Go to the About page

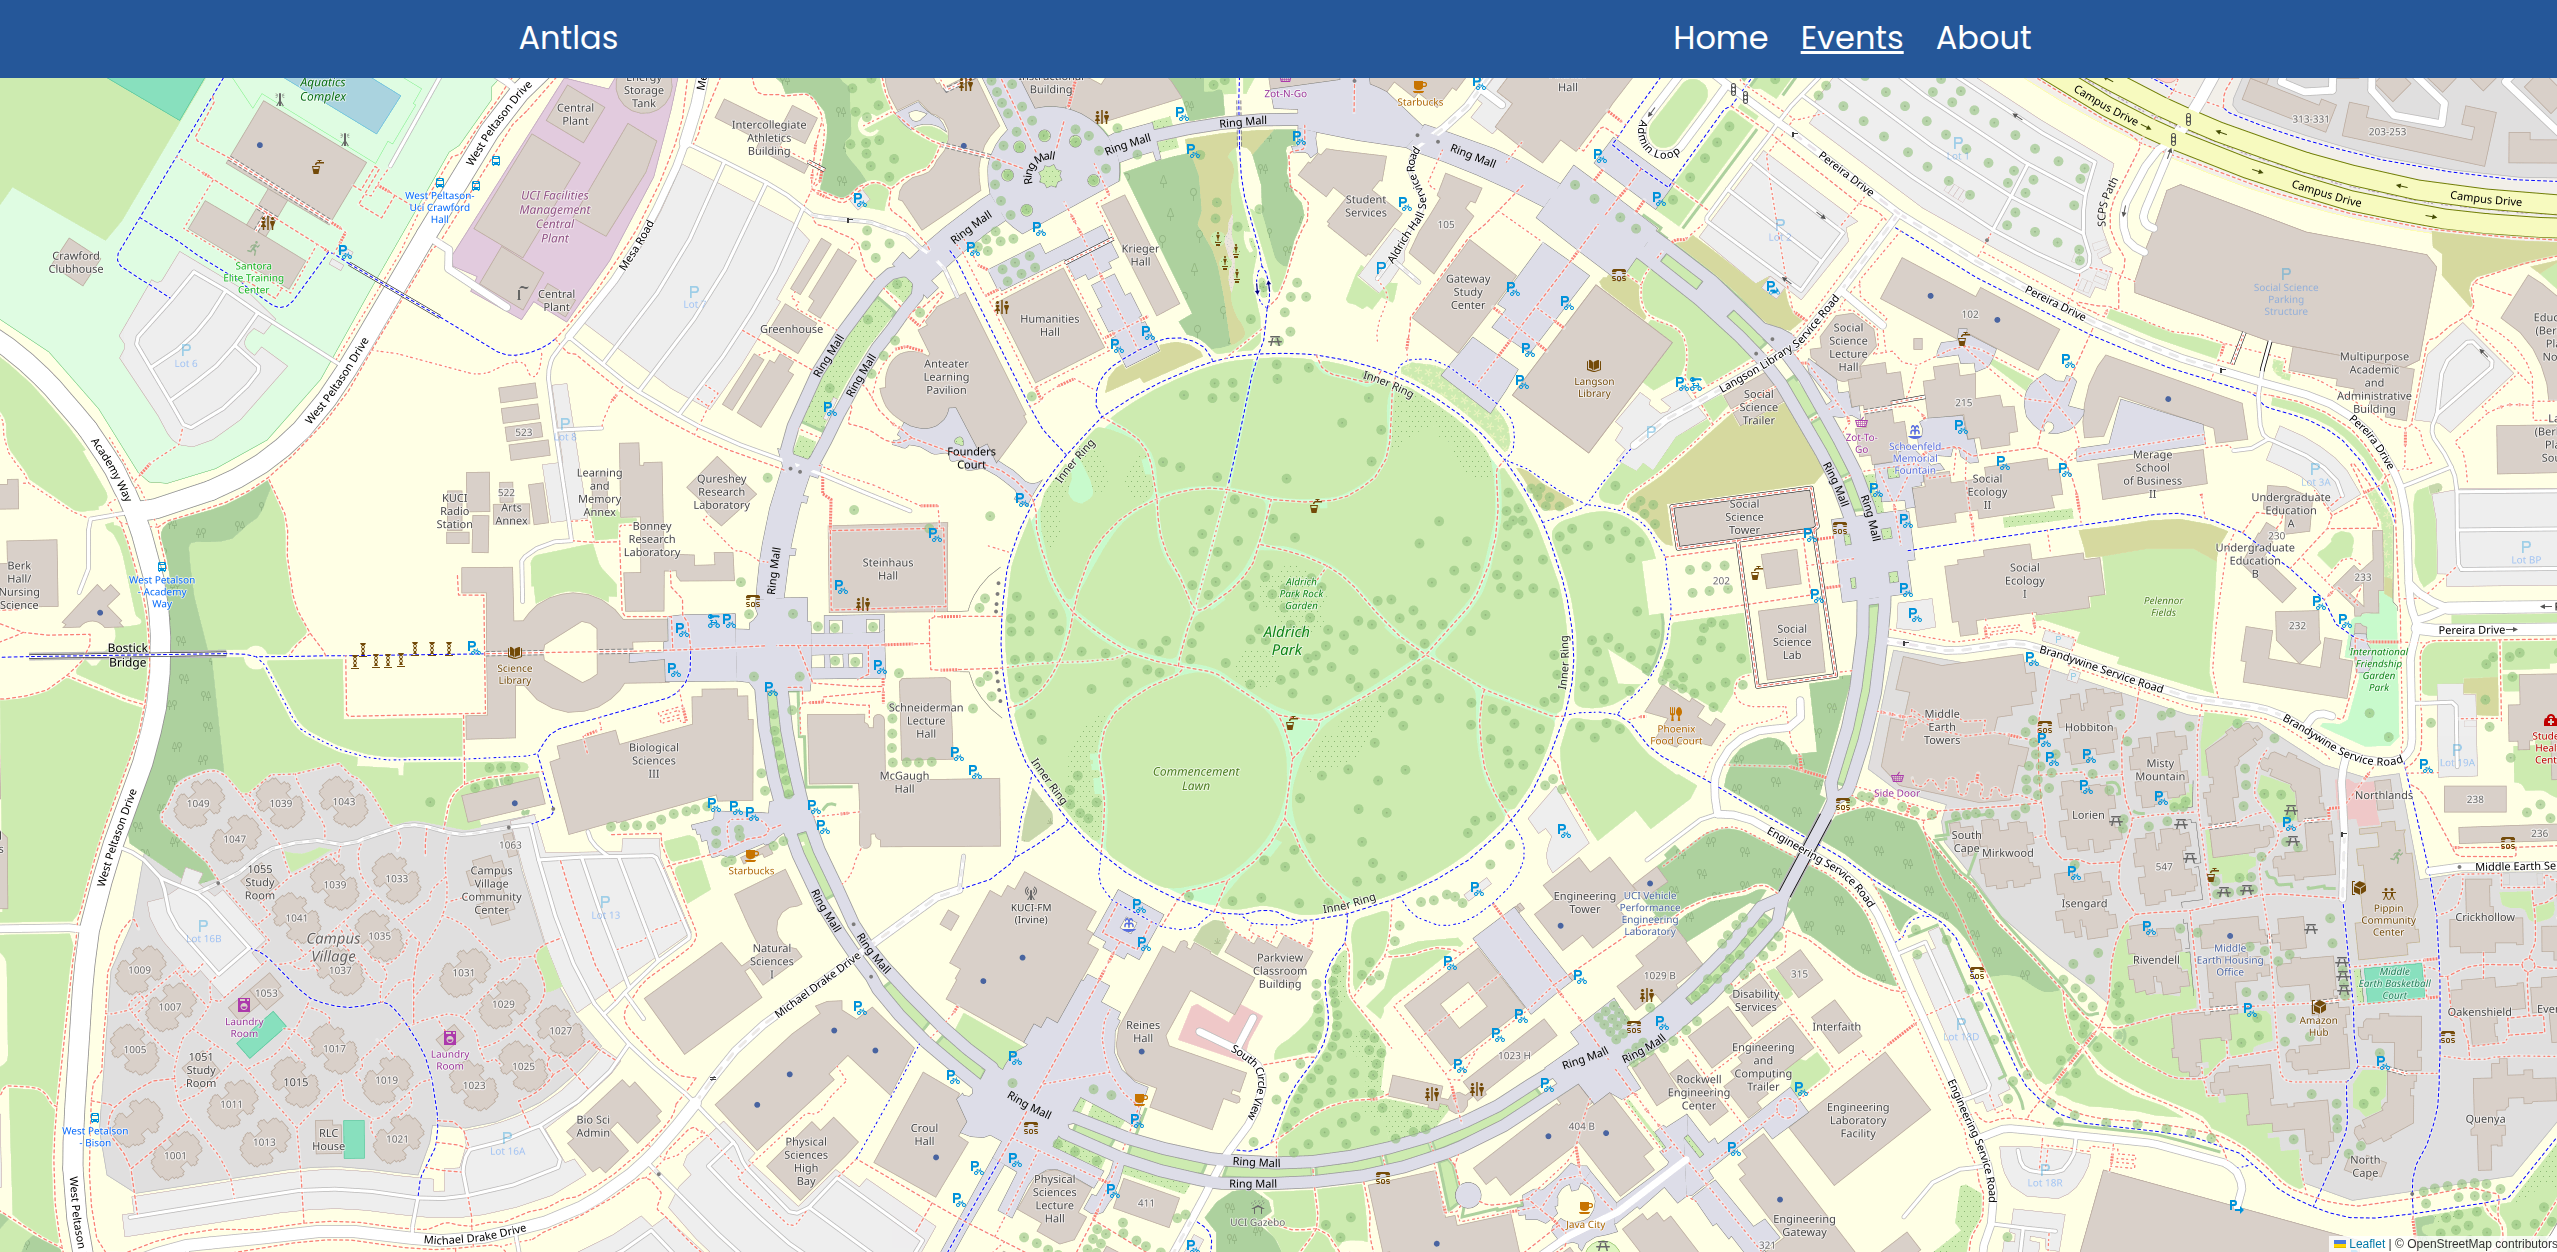coord(1983,38)
